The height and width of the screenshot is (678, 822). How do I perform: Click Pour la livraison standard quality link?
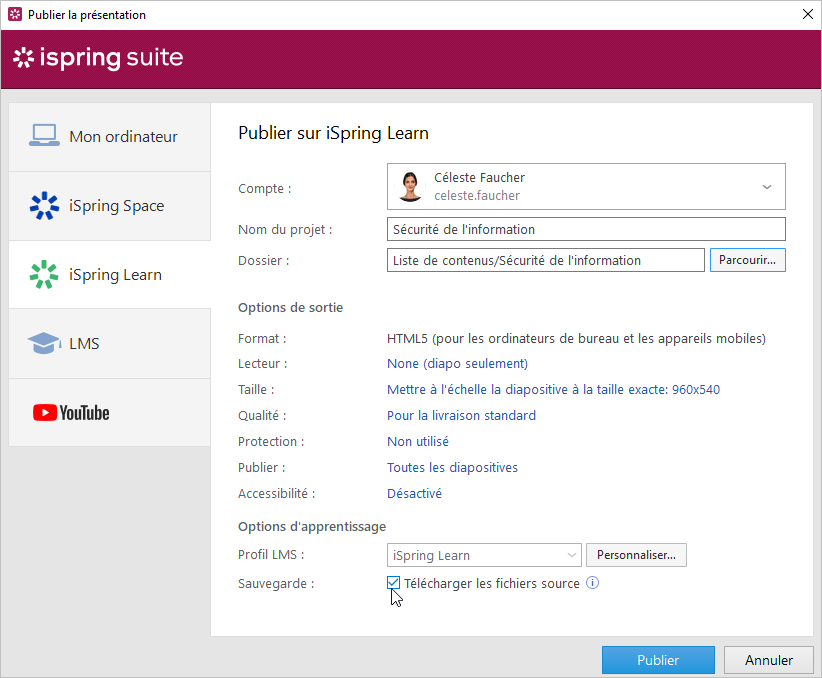click(x=461, y=416)
